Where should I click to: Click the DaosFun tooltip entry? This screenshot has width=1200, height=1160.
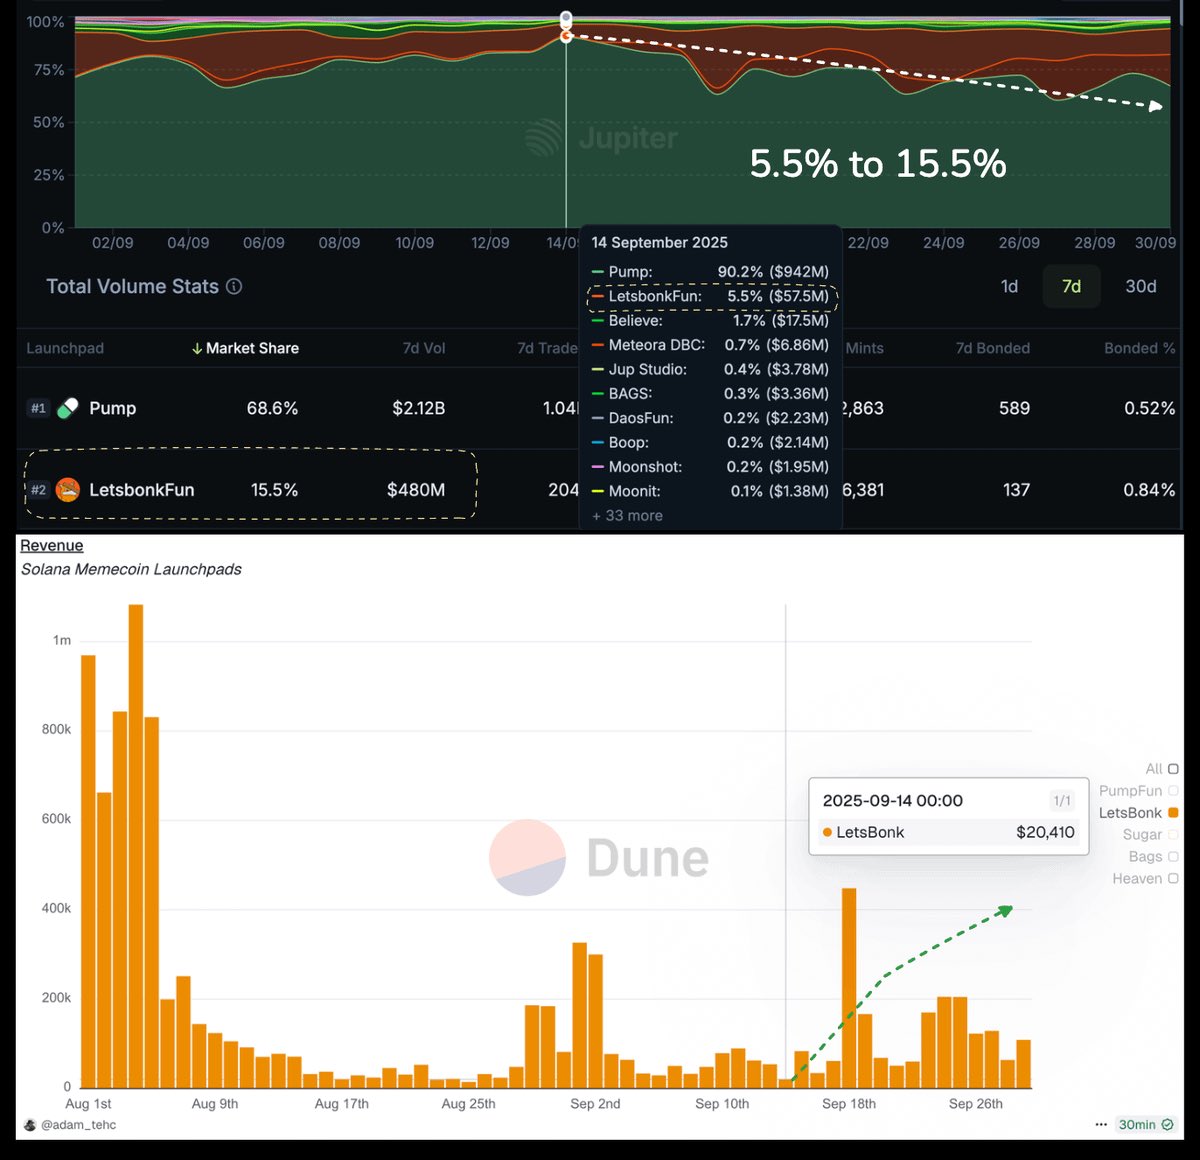coord(710,418)
